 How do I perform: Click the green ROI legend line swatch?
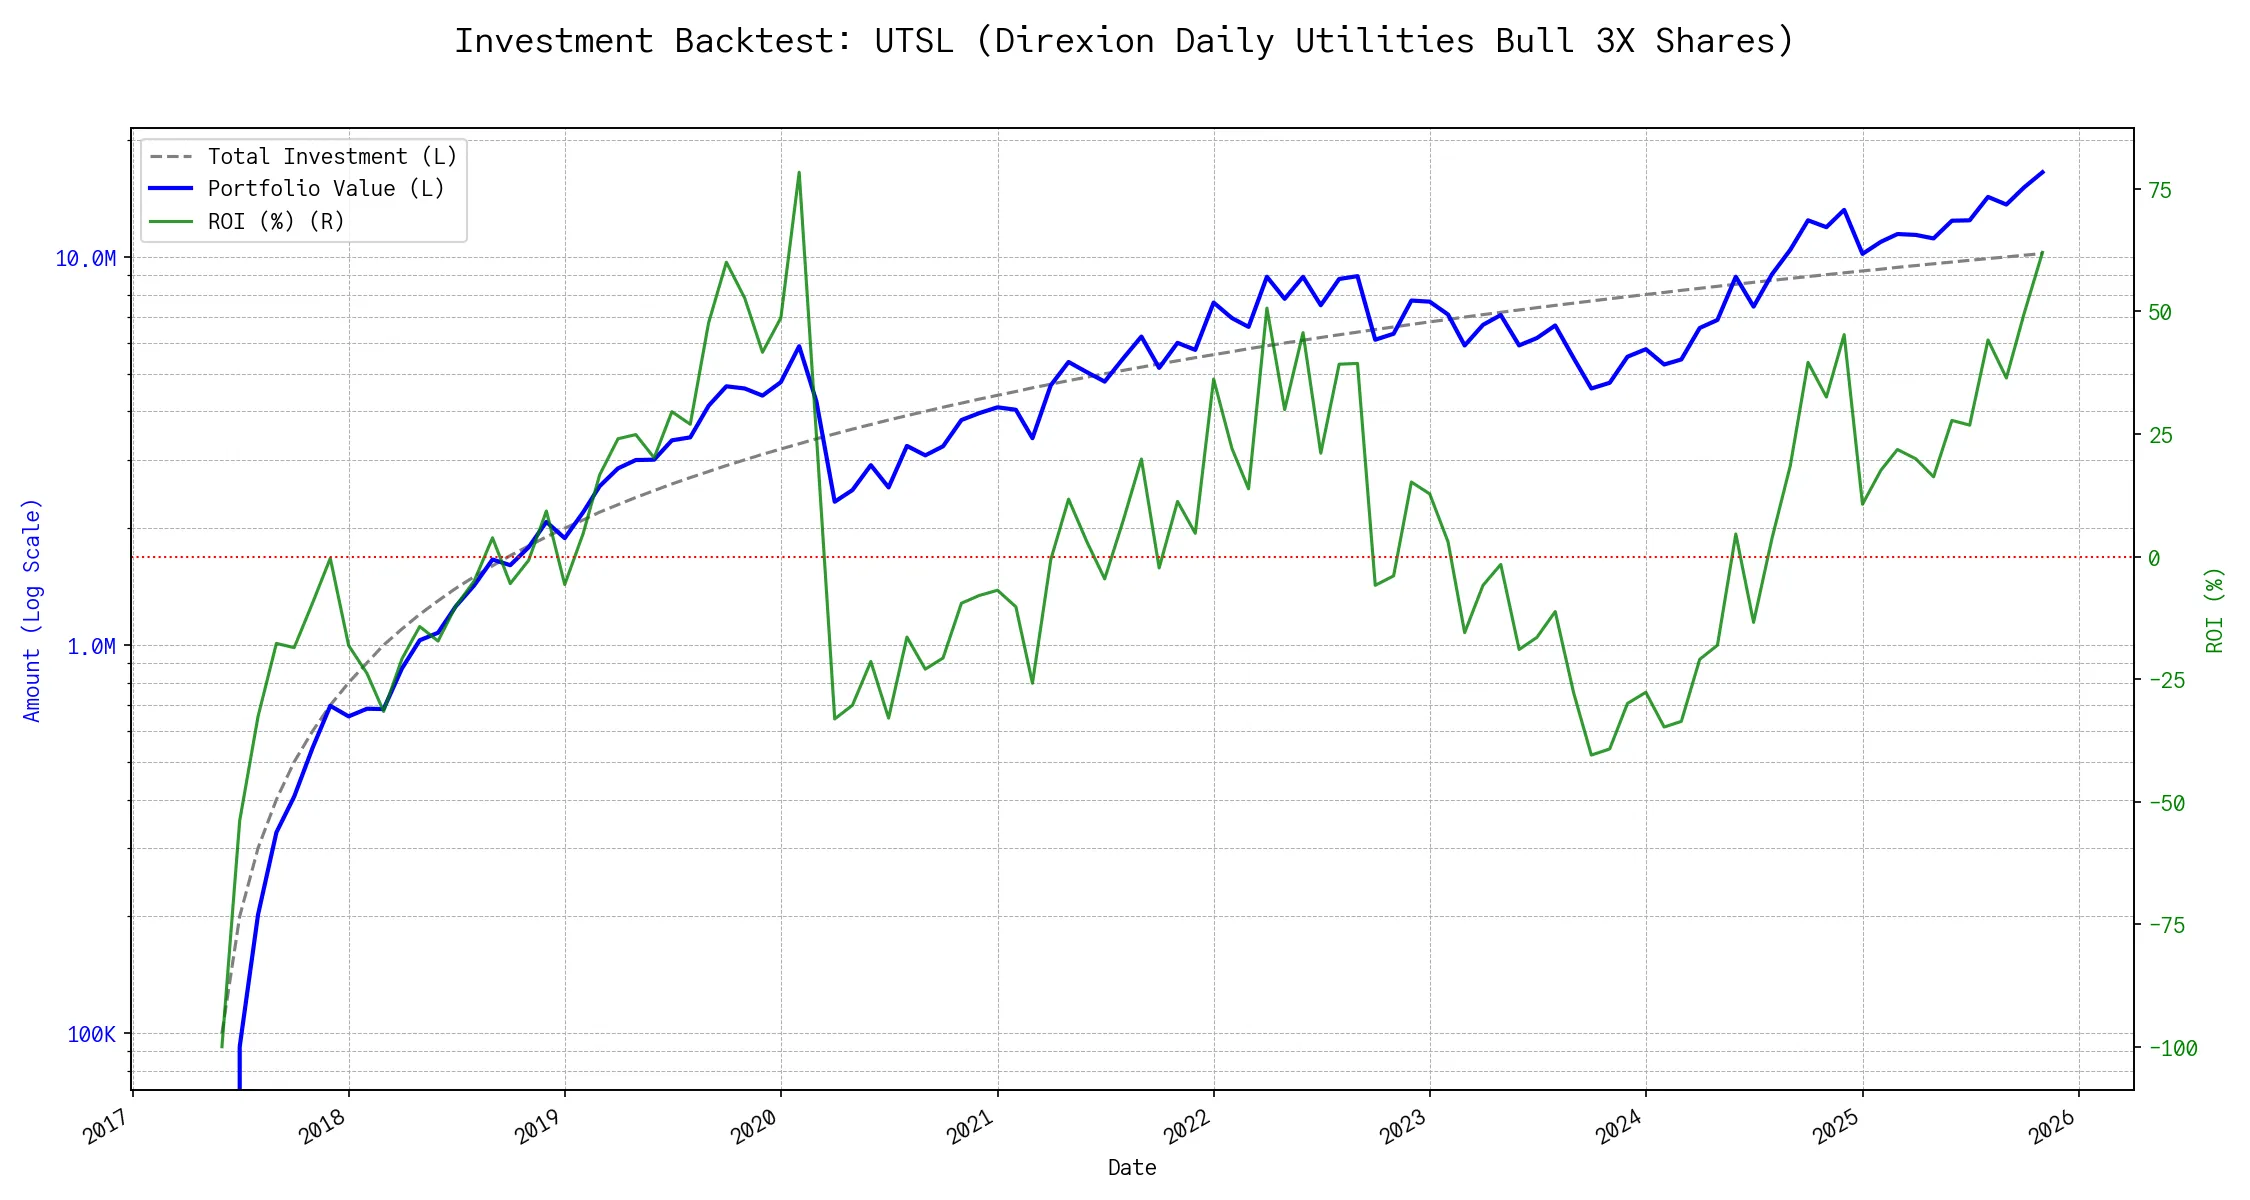click(170, 221)
